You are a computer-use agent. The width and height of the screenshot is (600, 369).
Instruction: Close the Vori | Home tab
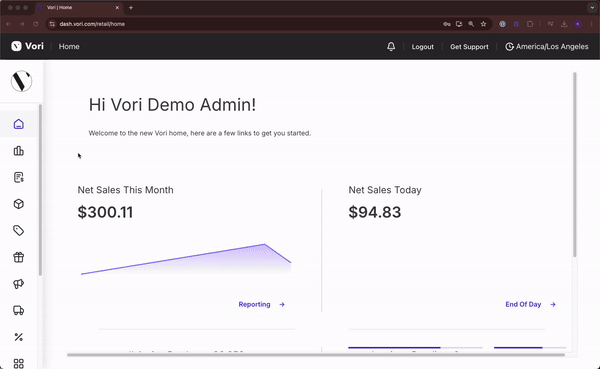pyautogui.click(x=117, y=7)
